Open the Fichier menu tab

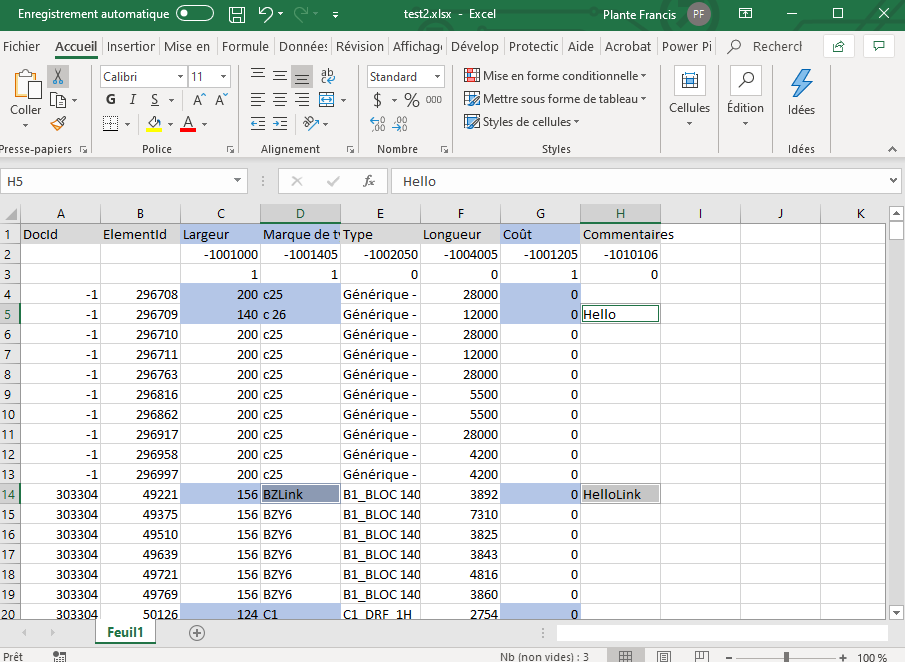(x=21, y=46)
